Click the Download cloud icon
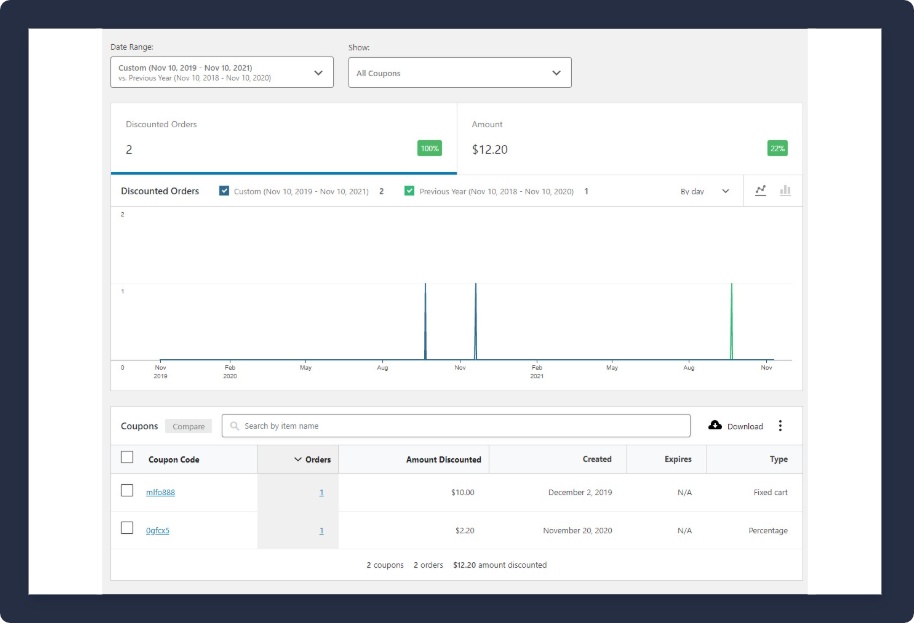The height and width of the screenshot is (623, 914). 715,425
